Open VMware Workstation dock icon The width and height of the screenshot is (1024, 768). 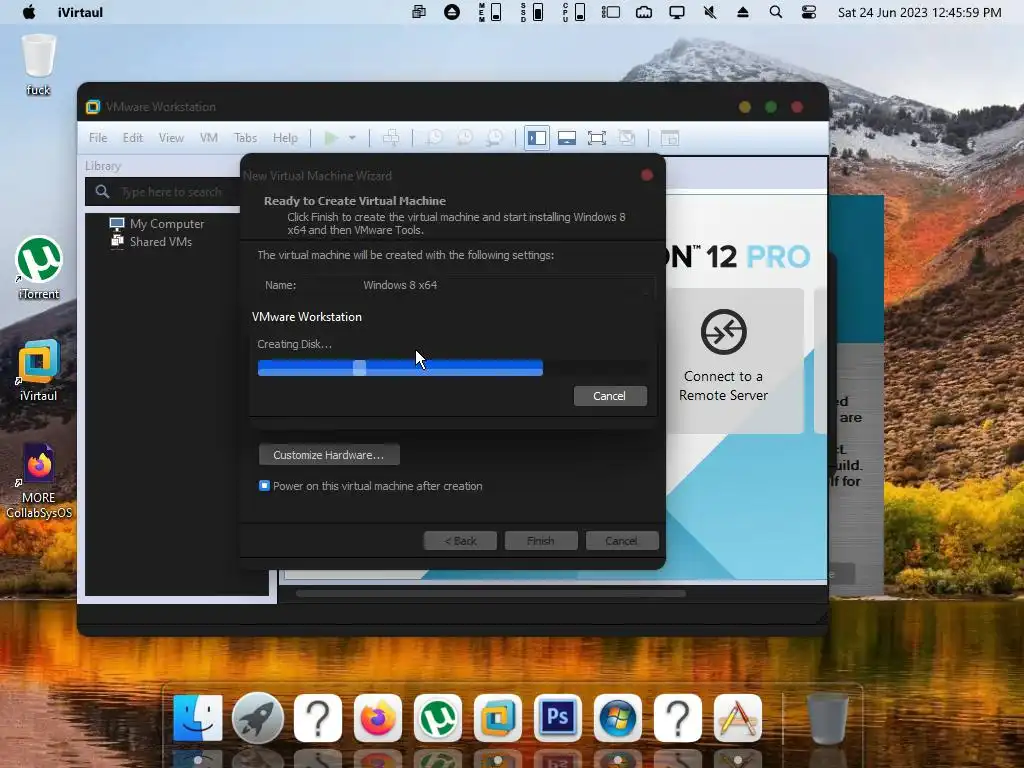click(498, 718)
